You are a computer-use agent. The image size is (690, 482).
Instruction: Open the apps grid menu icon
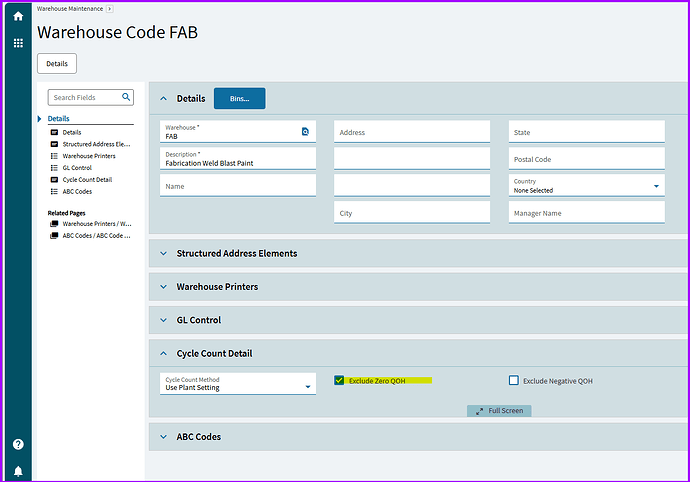(18, 43)
